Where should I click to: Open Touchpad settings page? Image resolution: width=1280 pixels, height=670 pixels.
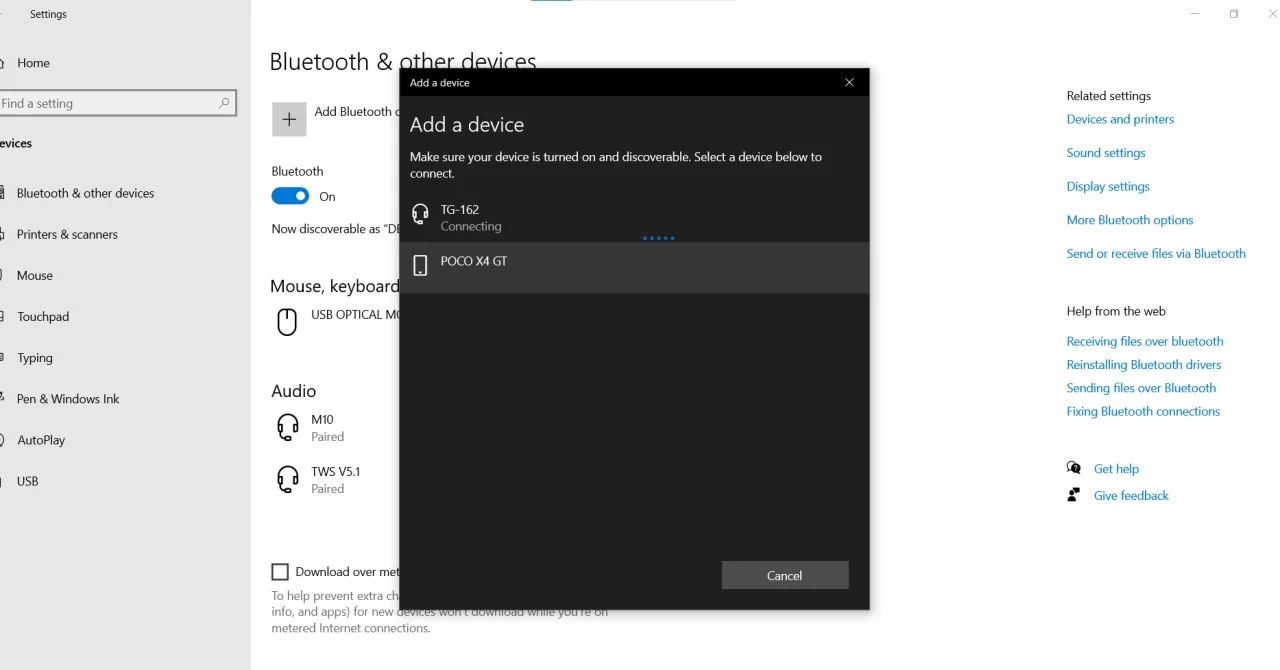(x=43, y=316)
